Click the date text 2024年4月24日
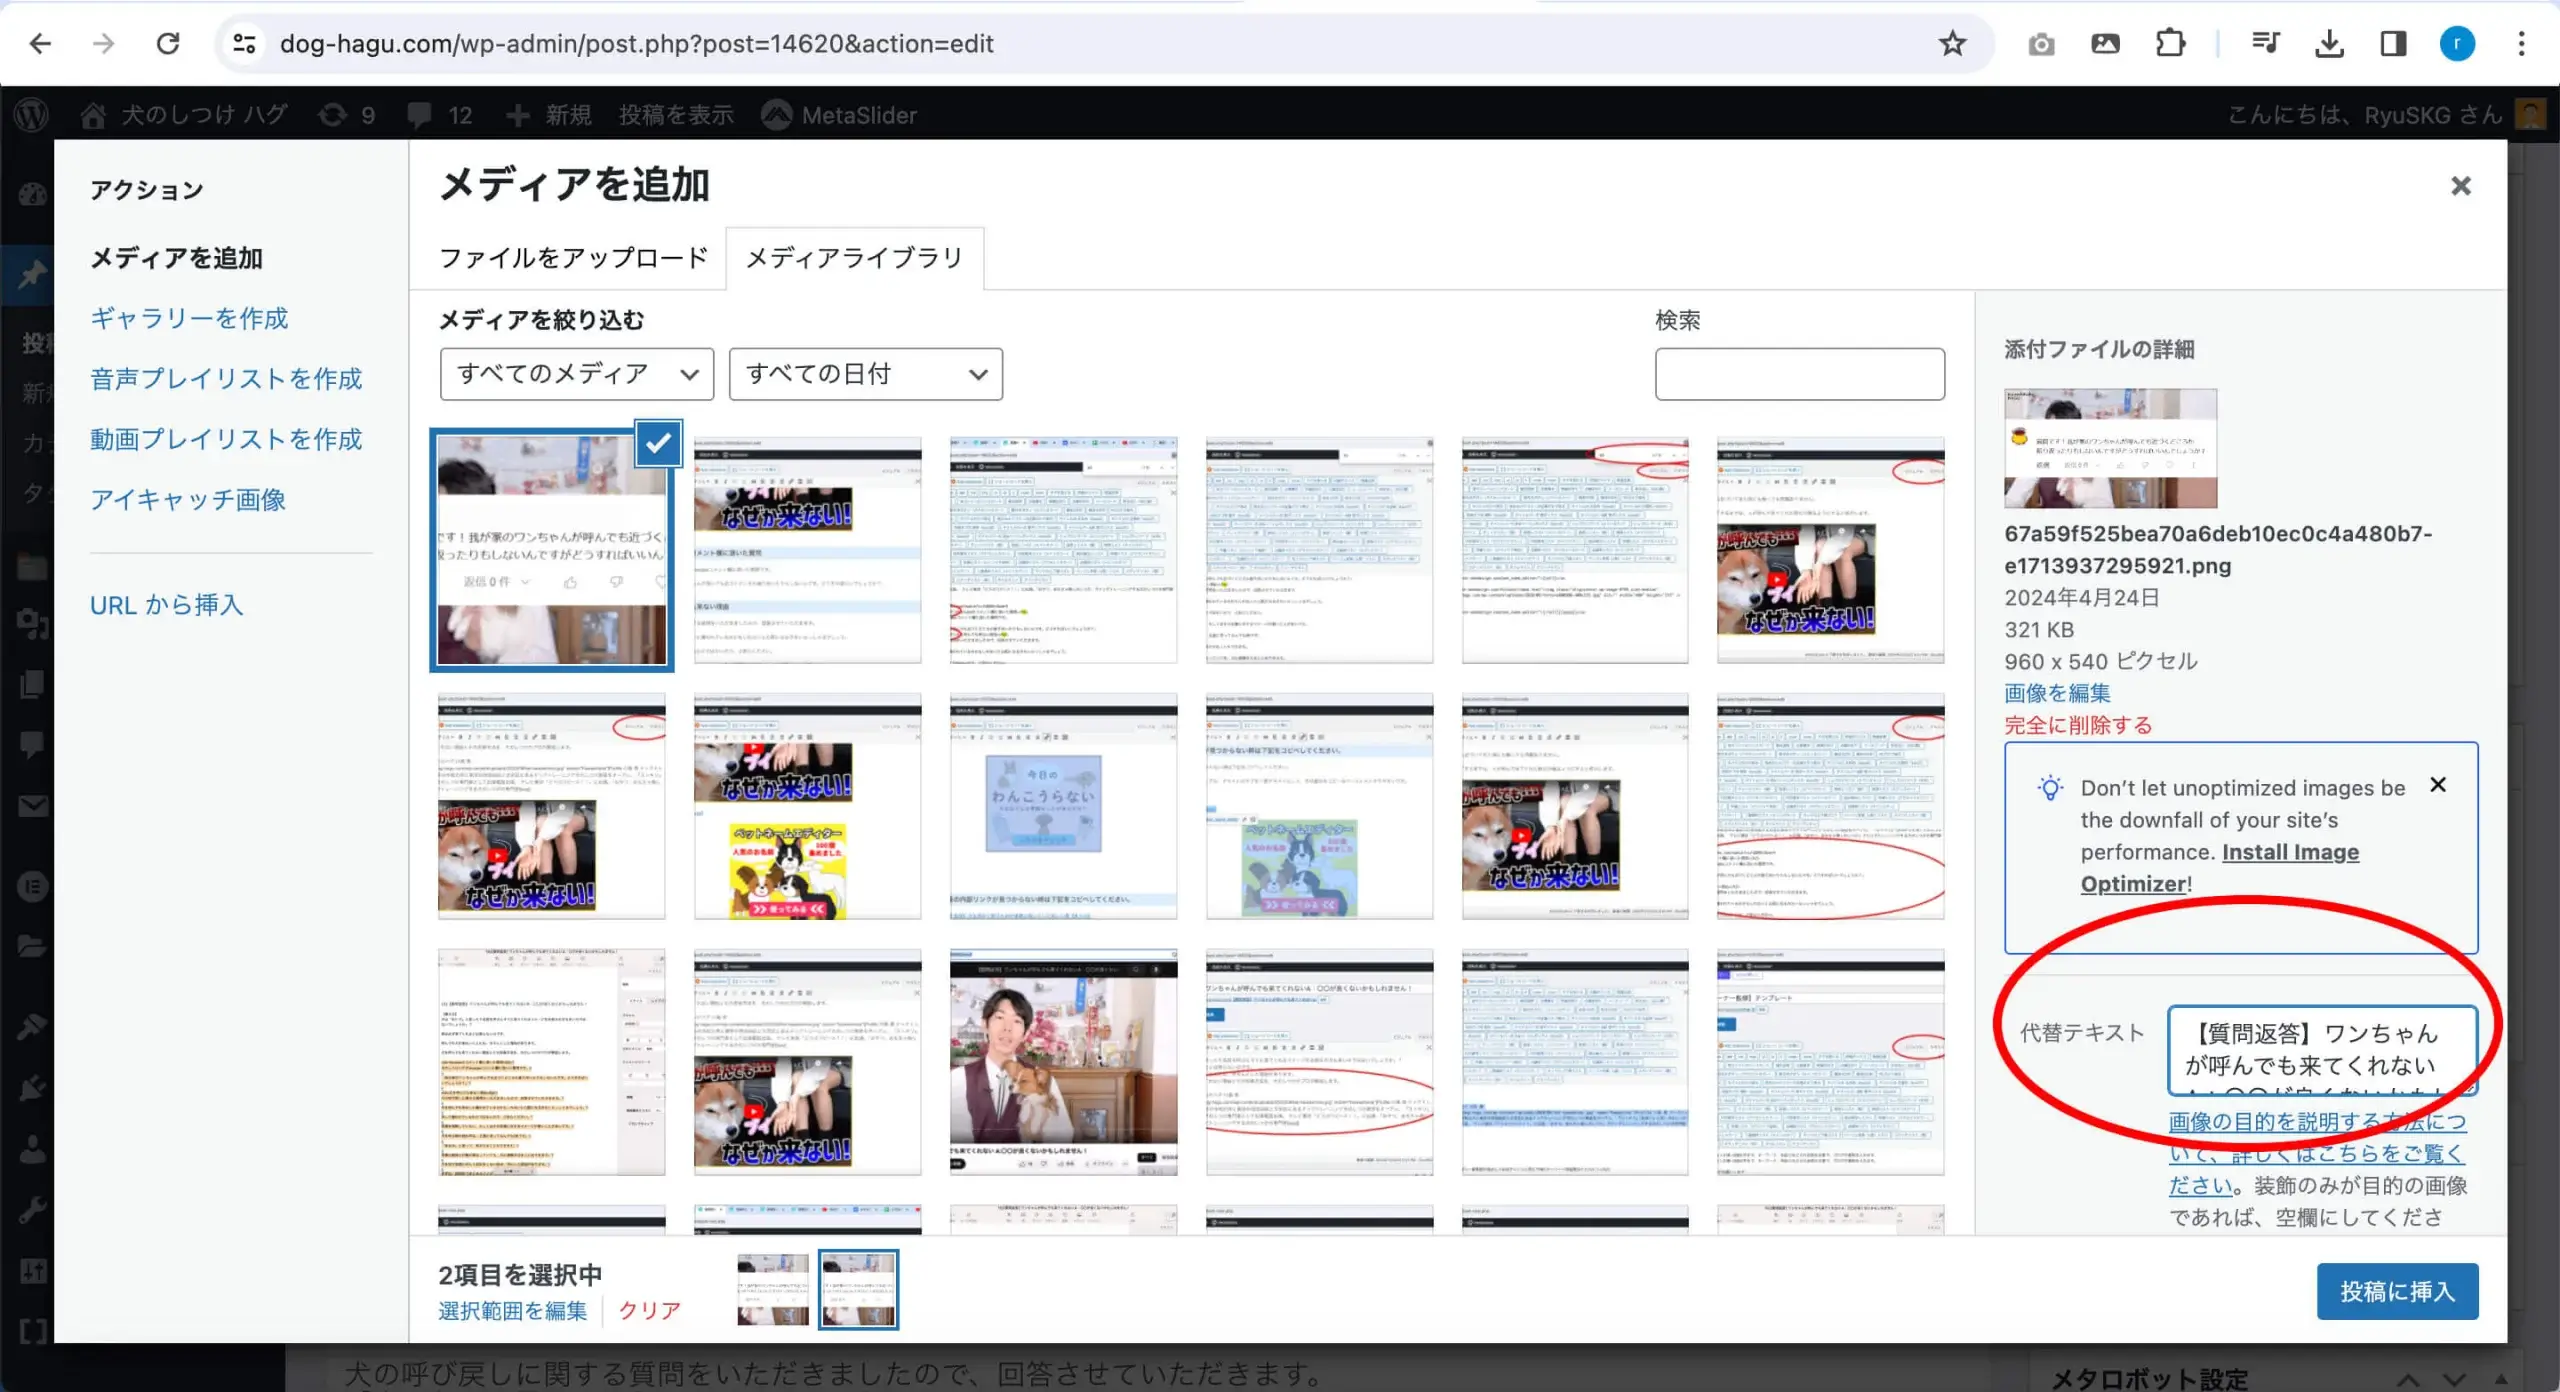 (2081, 597)
